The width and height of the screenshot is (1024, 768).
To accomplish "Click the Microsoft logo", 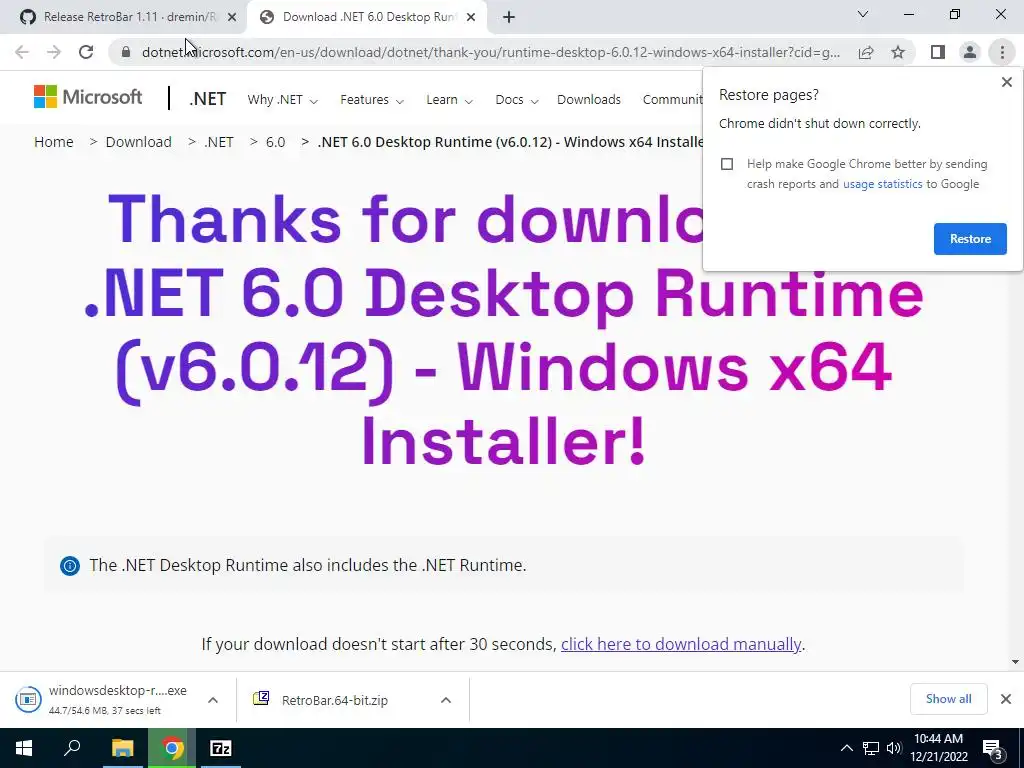I will click(x=88, y=97).
